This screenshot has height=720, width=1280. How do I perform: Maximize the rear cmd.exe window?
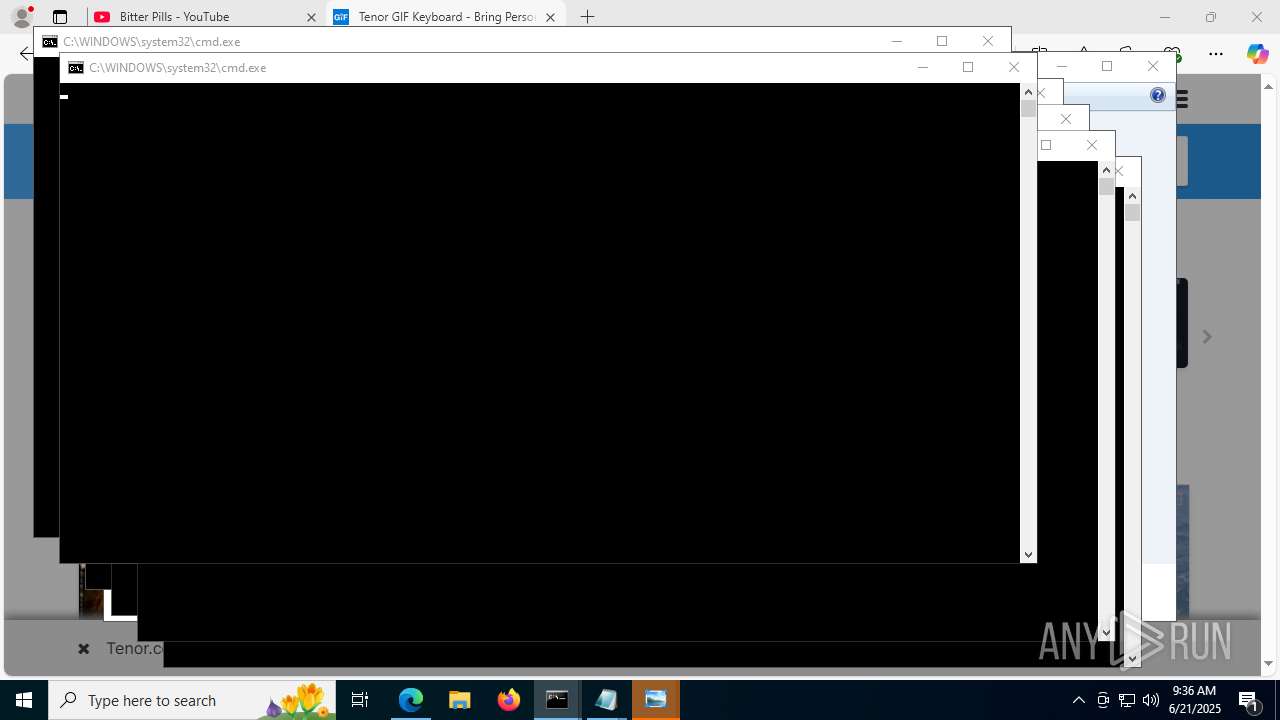pos(941,41)
